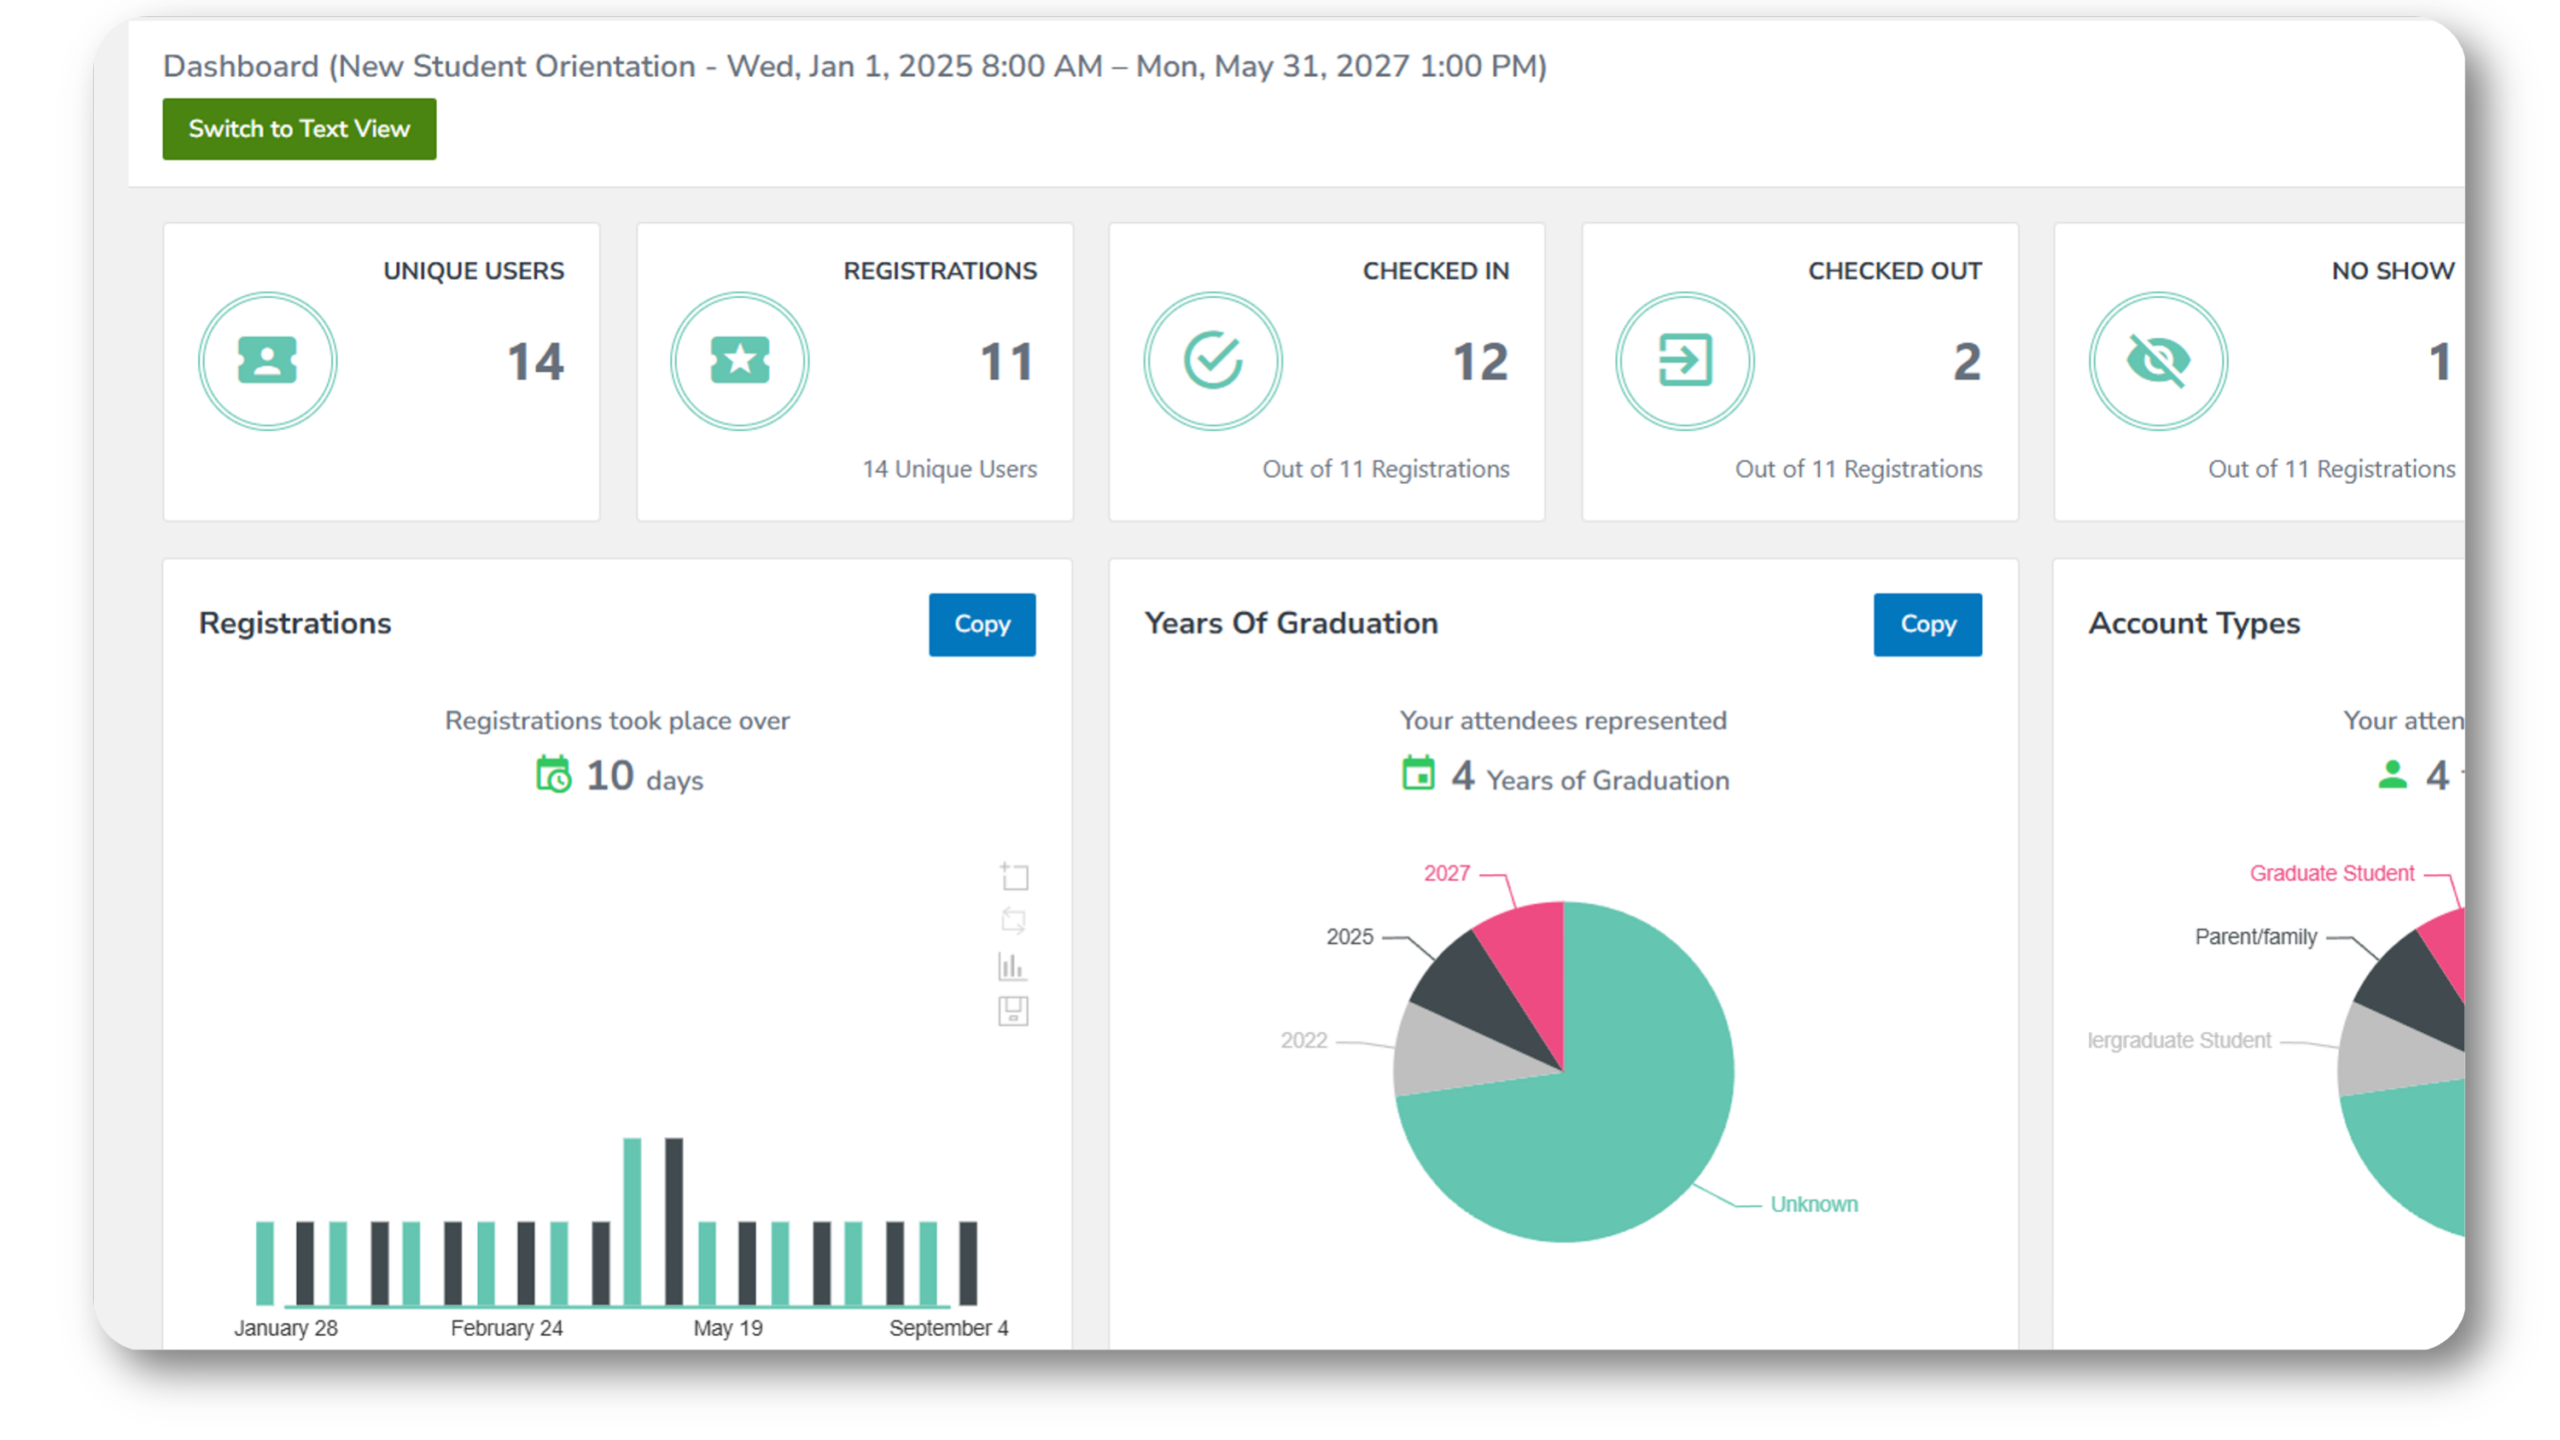Click the chart zoom reset arrows icon
Viewport: 2560px width, 1440px height.
[1013, 921]
